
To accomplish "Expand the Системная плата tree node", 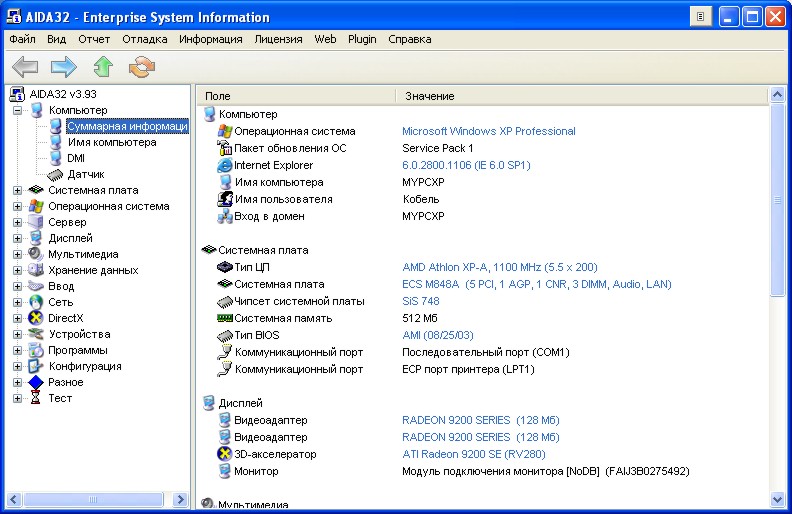I will pyautogui.click(x=18, y=190).
